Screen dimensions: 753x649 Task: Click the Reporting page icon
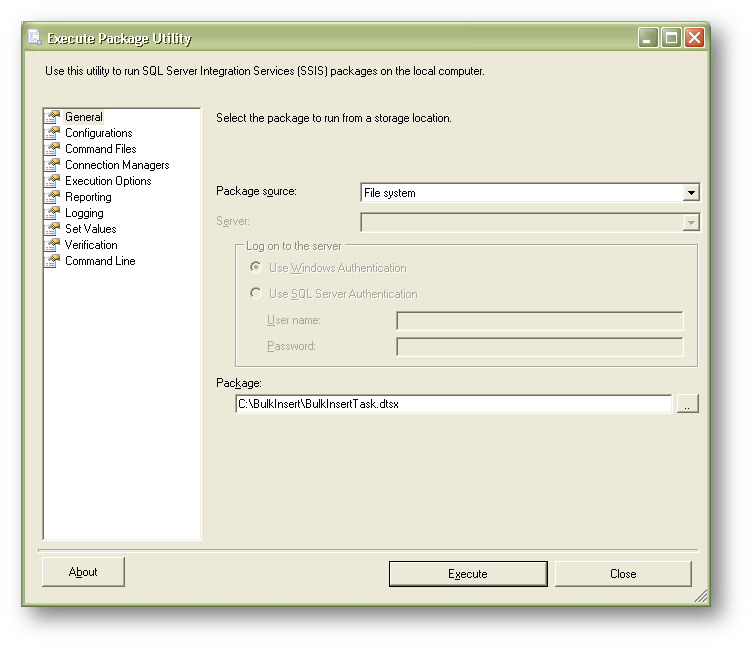[53, 197]
